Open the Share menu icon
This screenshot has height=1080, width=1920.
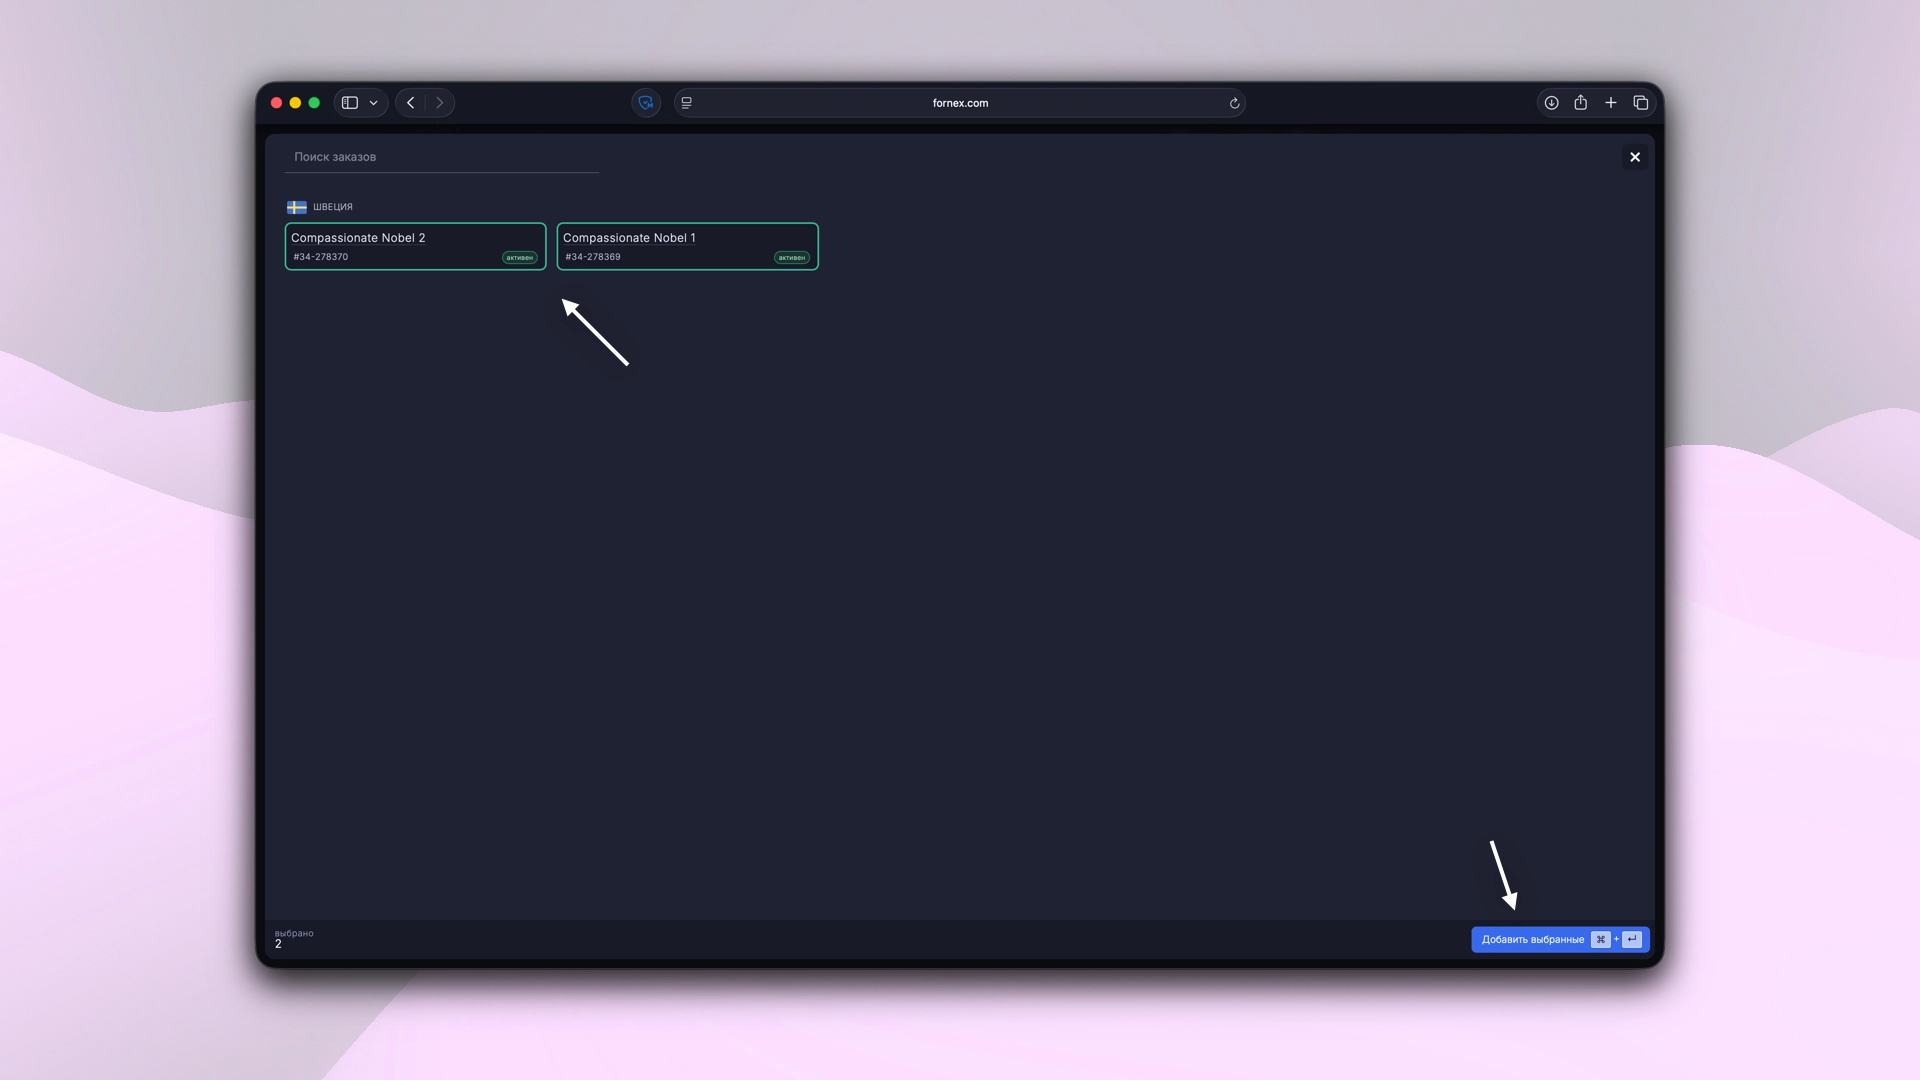point(1580,103)
